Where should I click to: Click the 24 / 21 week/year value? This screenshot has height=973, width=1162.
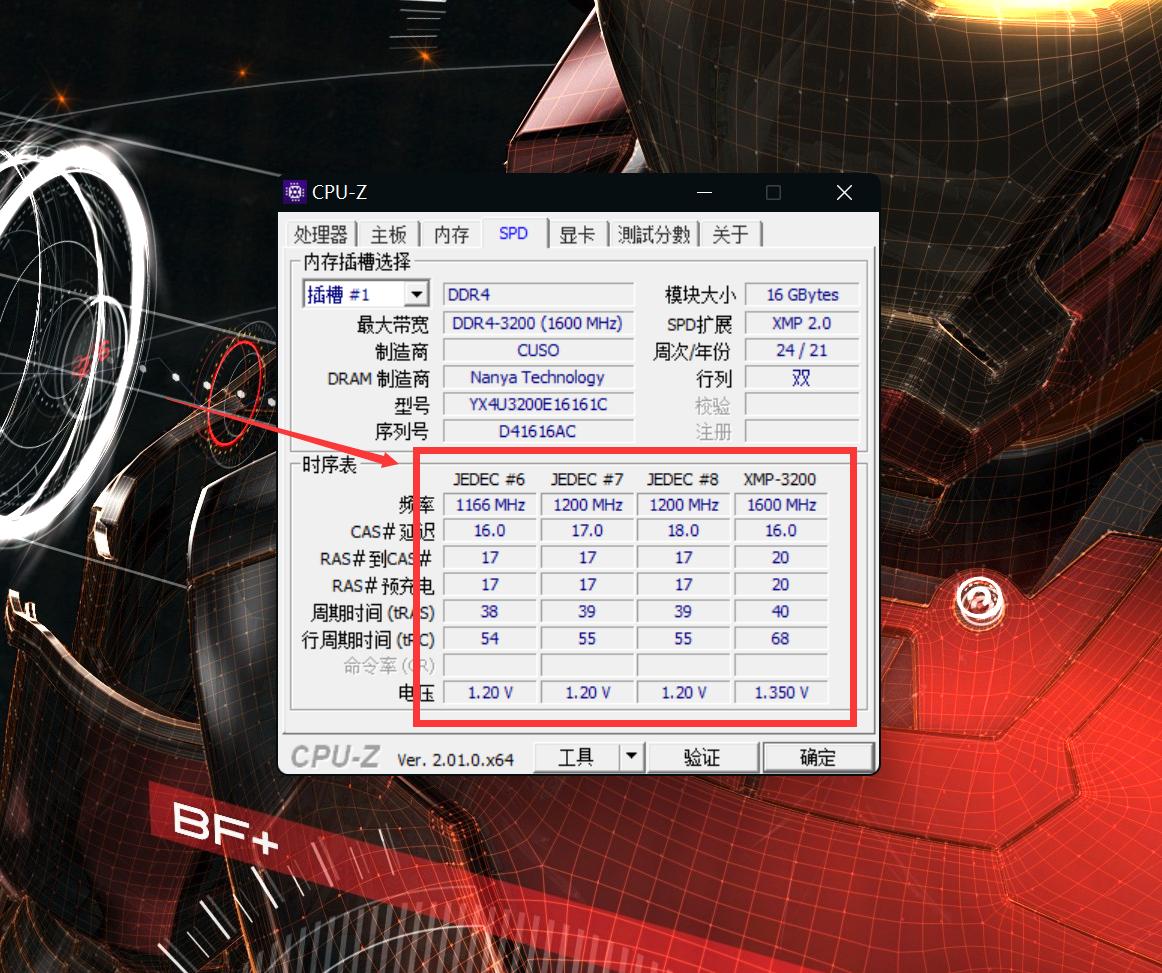[802, 350]
